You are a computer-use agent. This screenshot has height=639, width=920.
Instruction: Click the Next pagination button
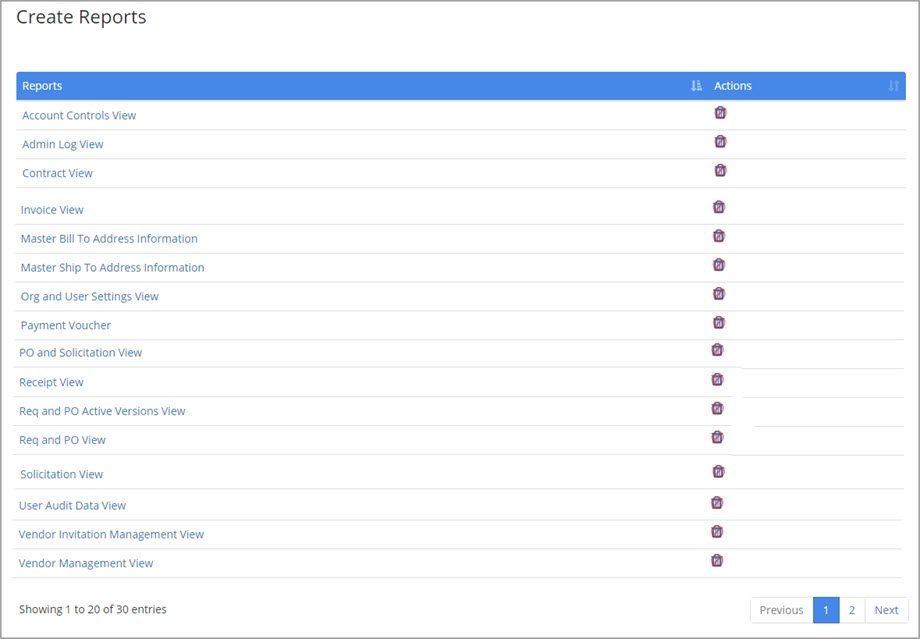tap(886, 610)
